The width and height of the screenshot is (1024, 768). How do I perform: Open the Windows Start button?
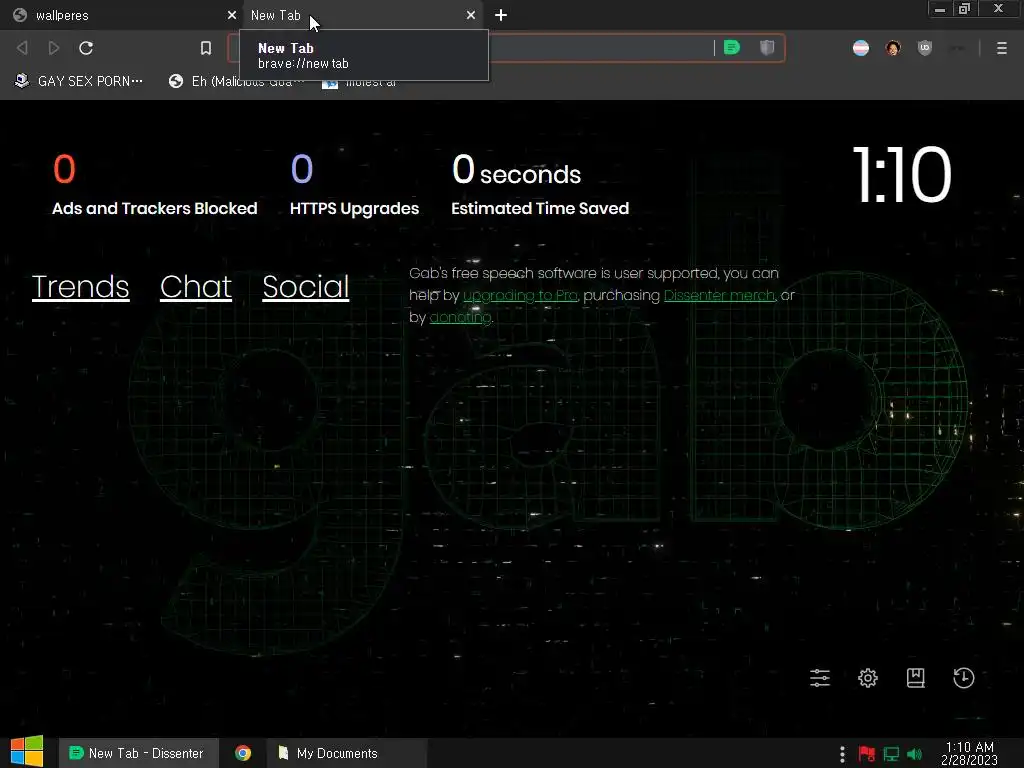(27, 752)
